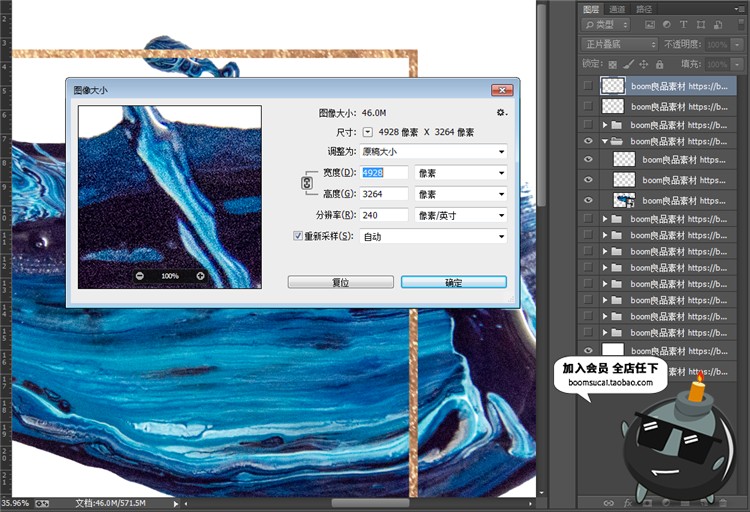This screenshot has width=750, height=512.
Task: Collapse the expanded layer group triangle
Action: pos(605,141)
